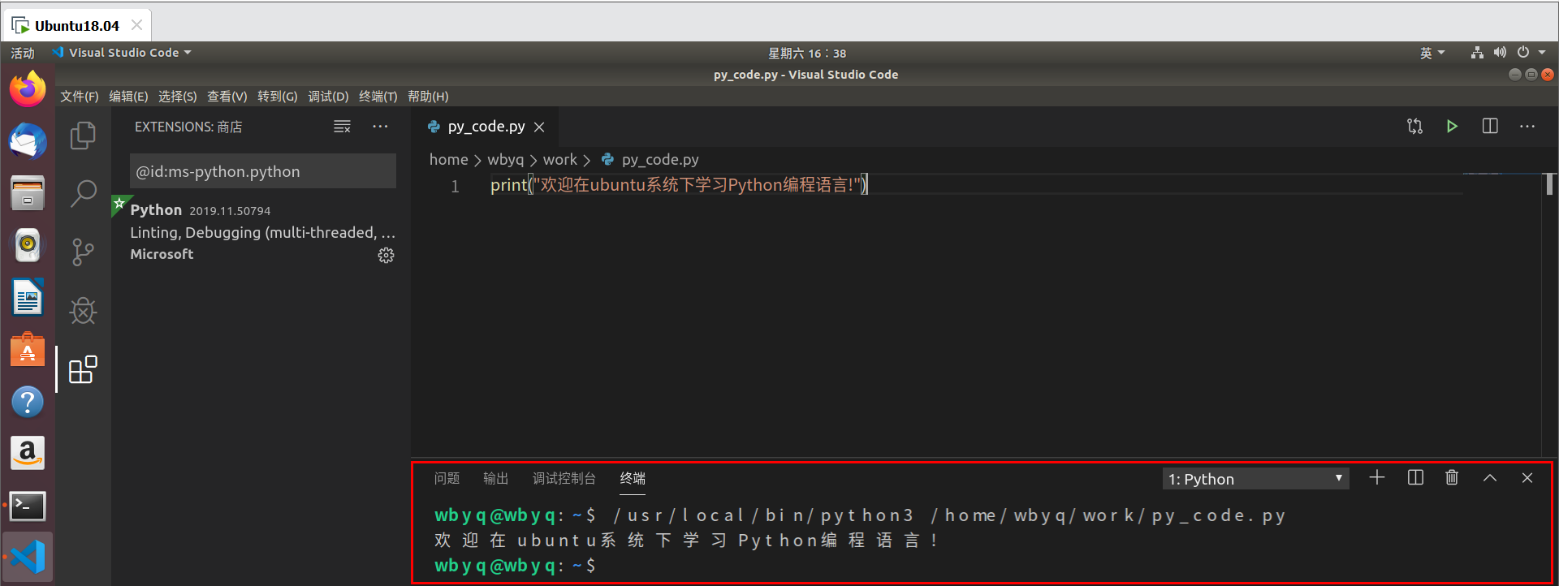Open Rhythmbox speaker icon in dock
Viewport: 1559px width, 586px height.
pyautogui.click(x=28, y=245)
